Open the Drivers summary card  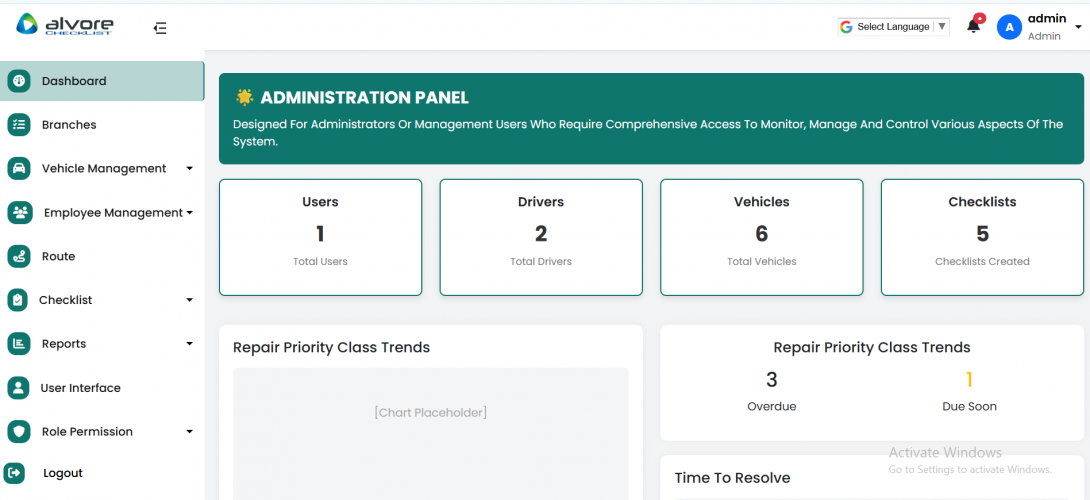coord(541,237)
